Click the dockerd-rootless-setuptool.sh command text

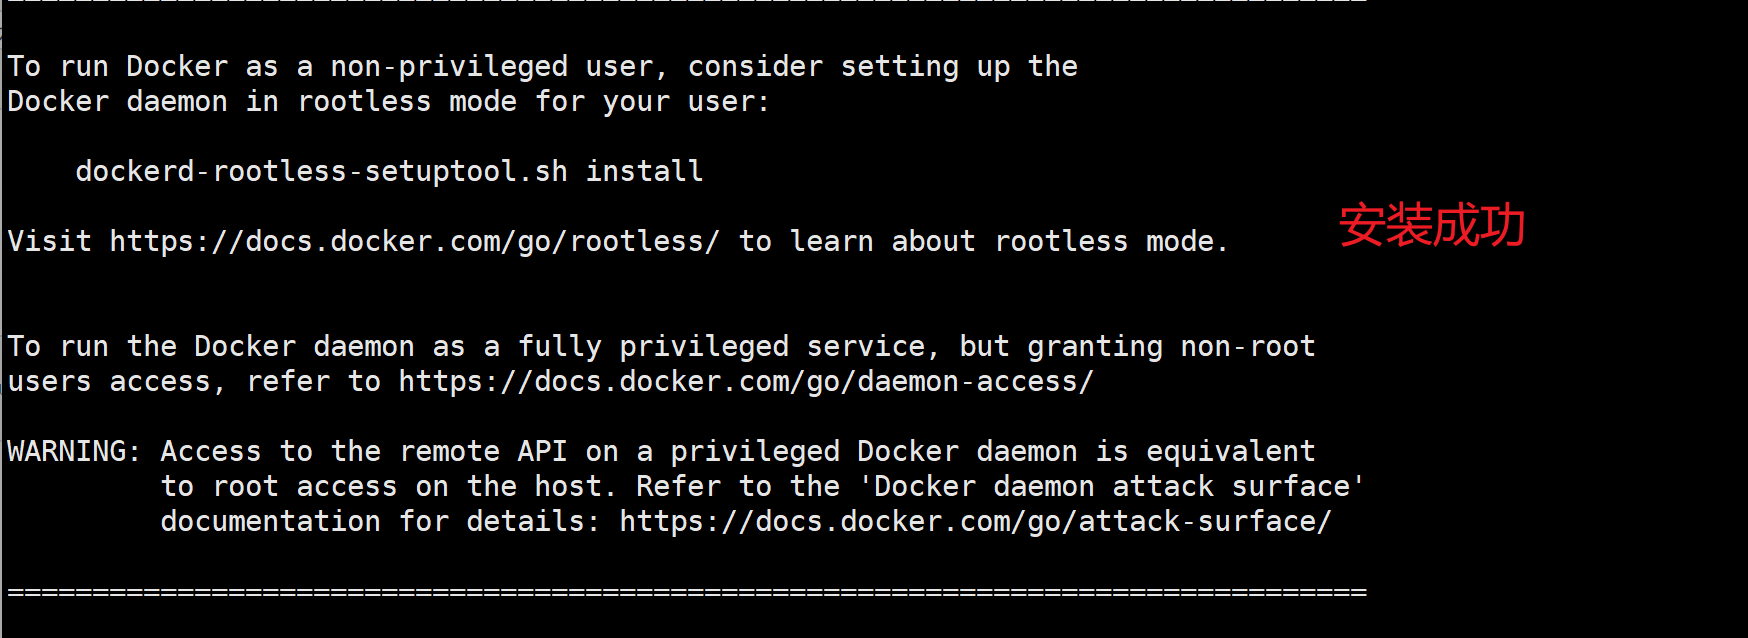321,172
